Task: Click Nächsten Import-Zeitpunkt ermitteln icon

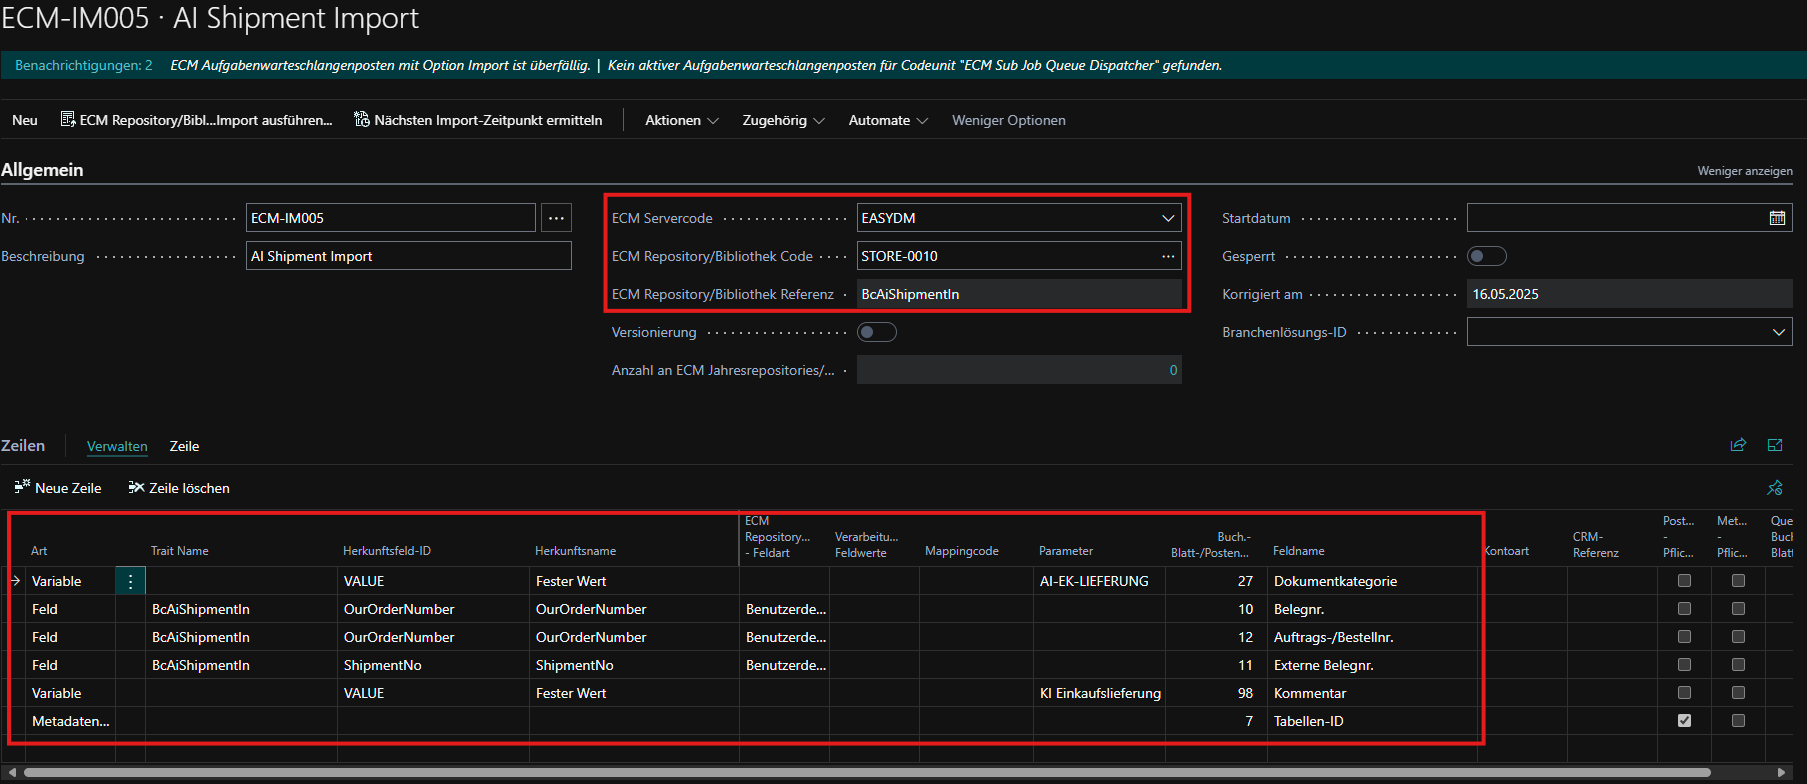Action: point(362,120)
